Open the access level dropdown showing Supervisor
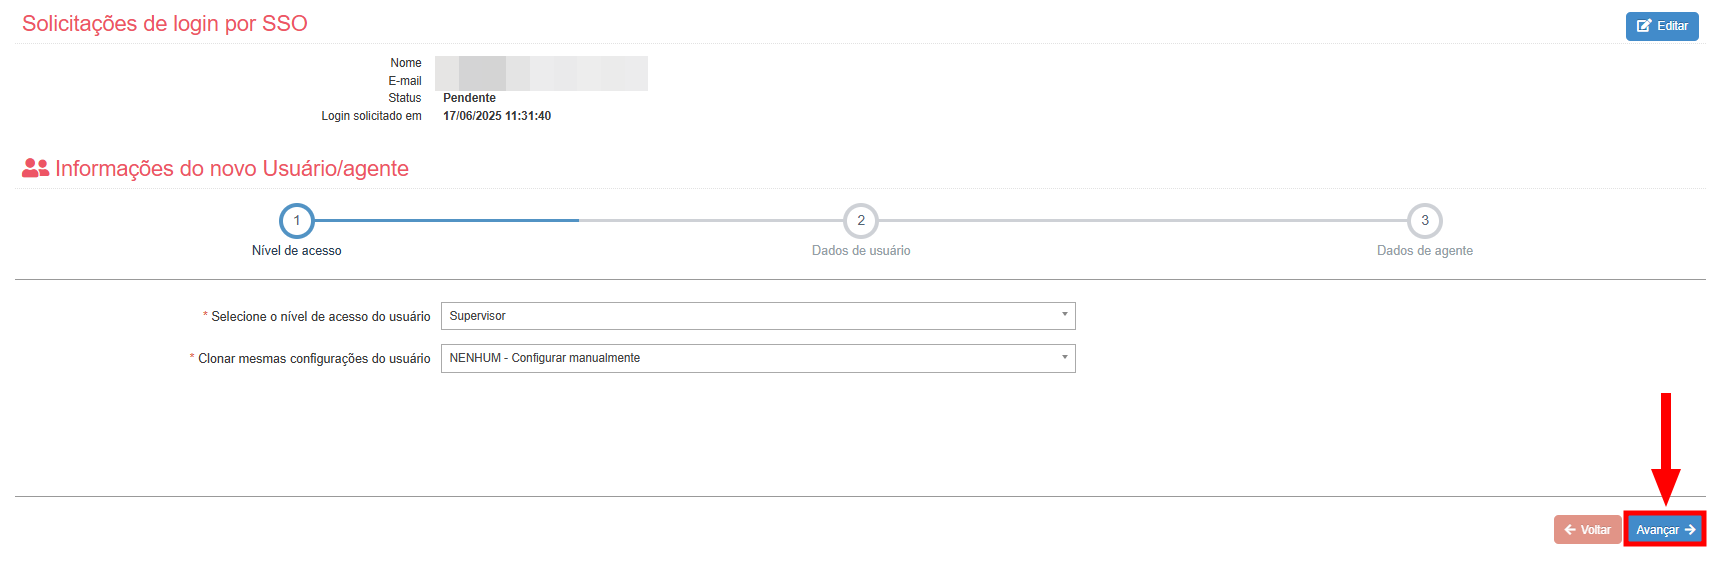This screenshot has width=1723, height=577. click(750, 316)
